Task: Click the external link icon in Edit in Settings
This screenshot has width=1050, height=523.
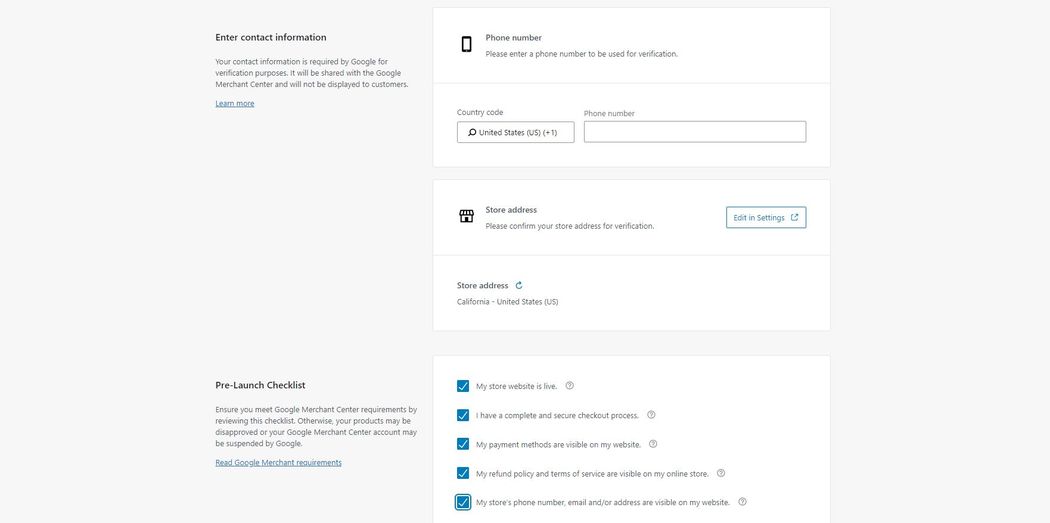Action: (795, 217)
